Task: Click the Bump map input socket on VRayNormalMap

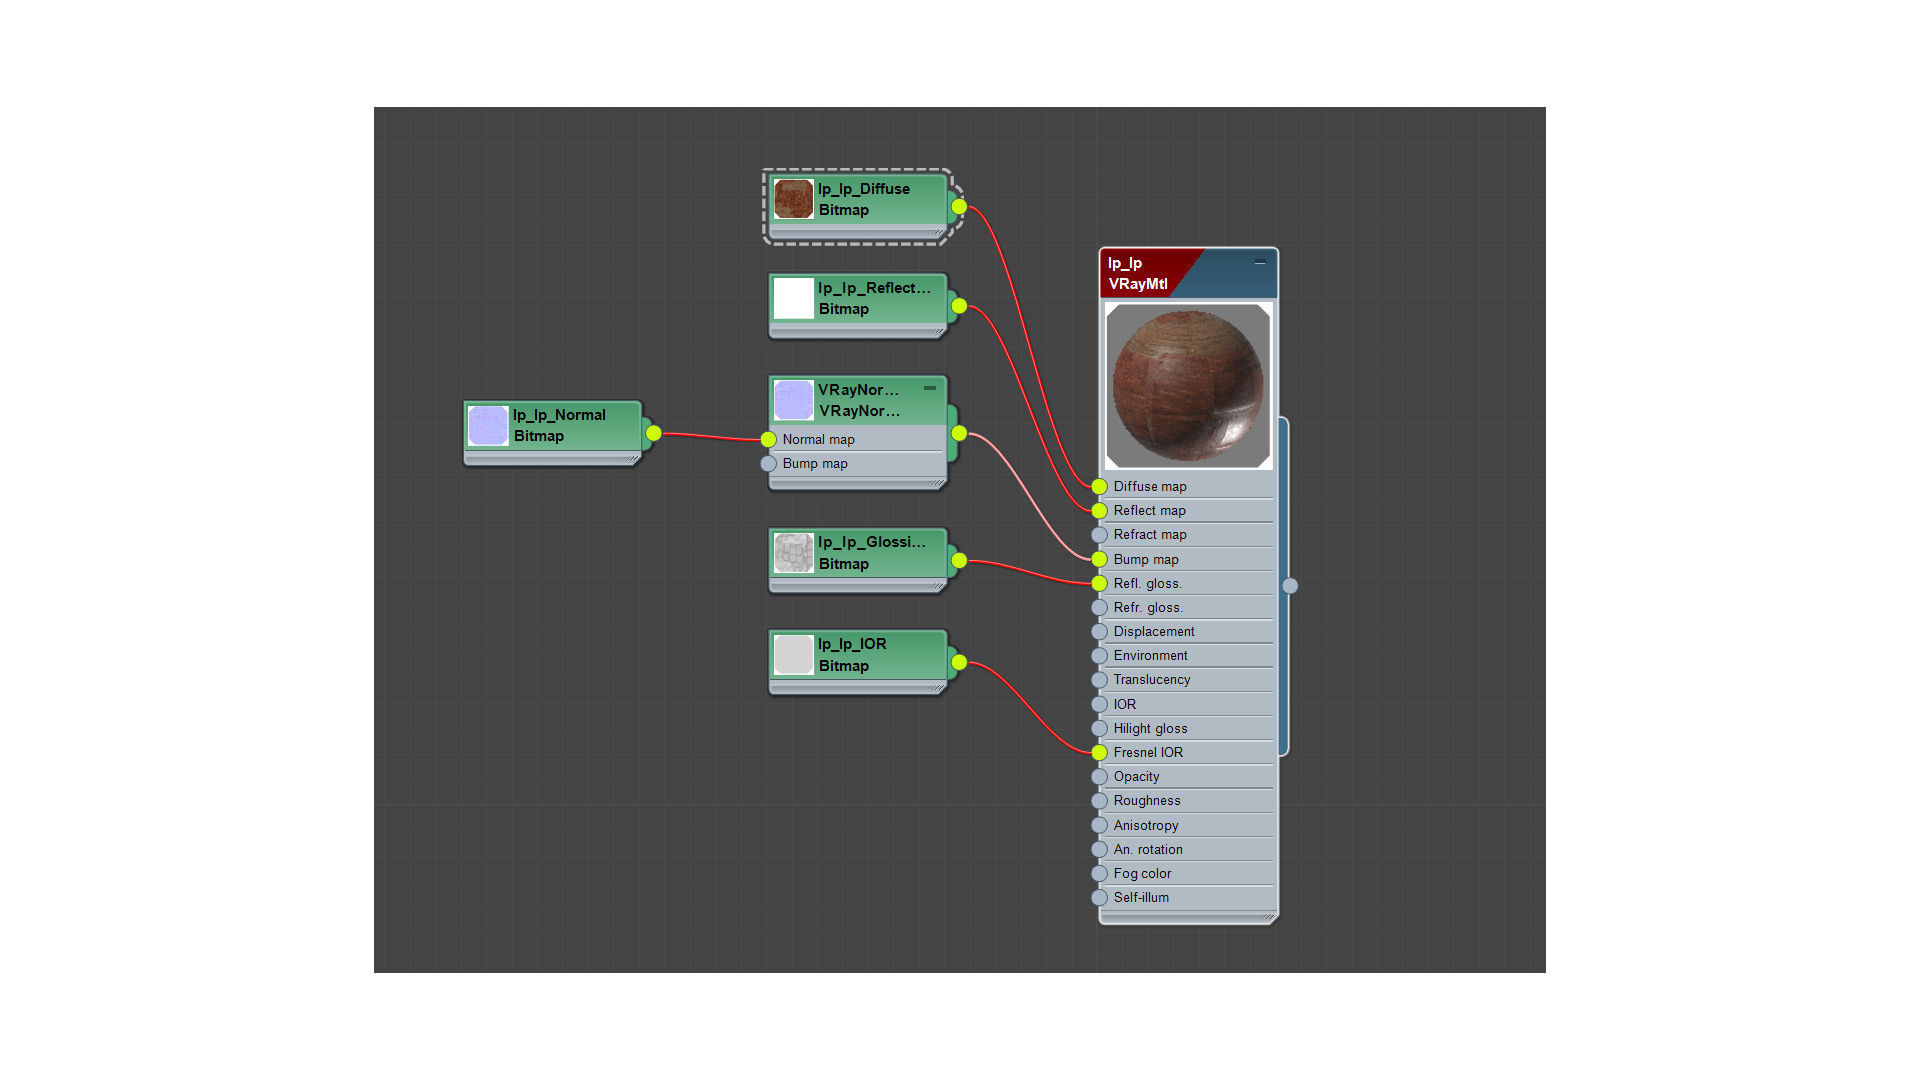Action: pos(768,464)
